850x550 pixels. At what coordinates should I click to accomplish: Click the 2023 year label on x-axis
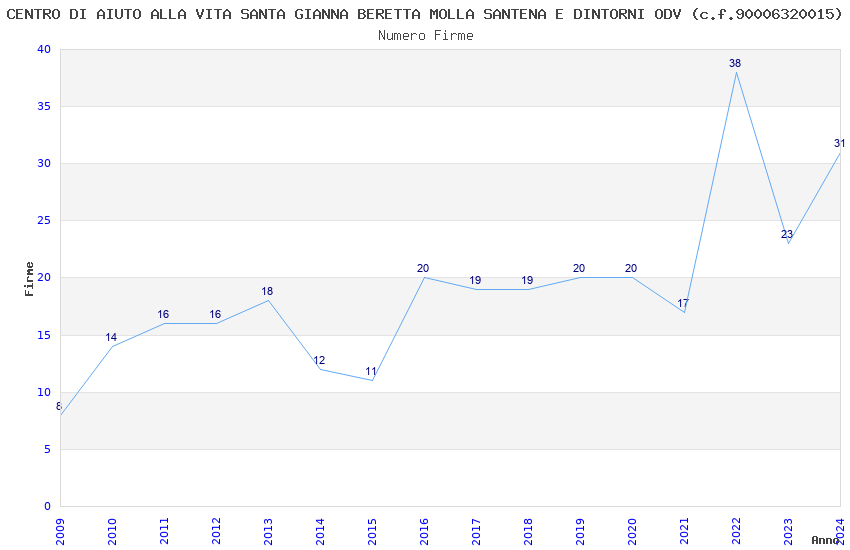pyautogui.click(x=788, y=532)
